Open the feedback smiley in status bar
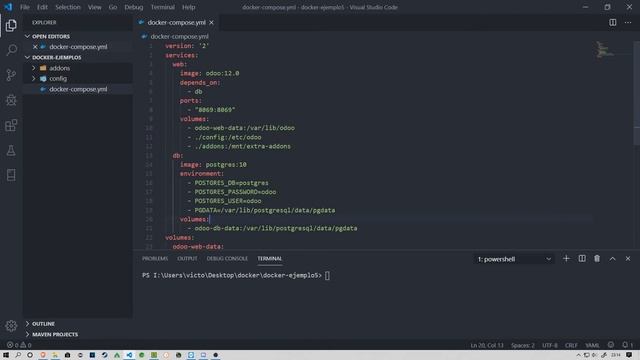The width and height of the screenshot is (640, 360). point(611,345)
